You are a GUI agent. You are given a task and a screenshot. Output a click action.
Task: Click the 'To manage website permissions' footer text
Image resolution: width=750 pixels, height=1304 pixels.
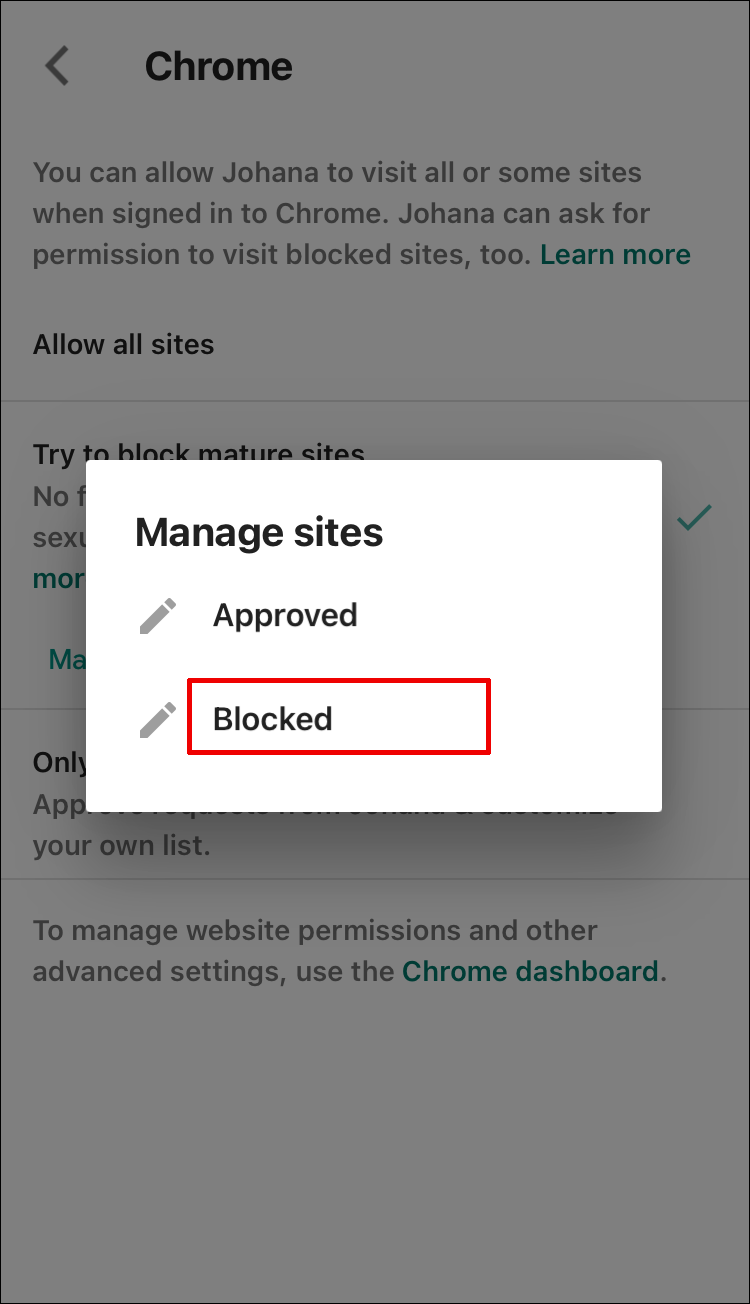[315, 931]
